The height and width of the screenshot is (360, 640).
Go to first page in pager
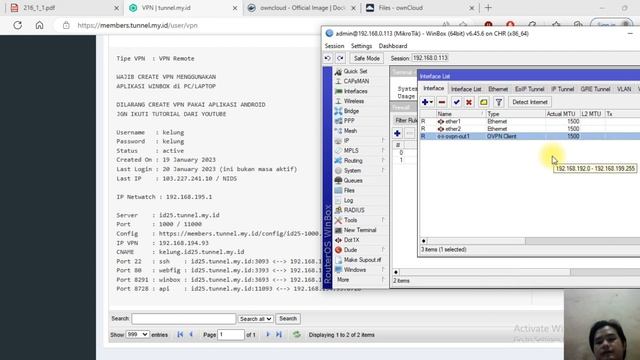[x=180, y=335]
